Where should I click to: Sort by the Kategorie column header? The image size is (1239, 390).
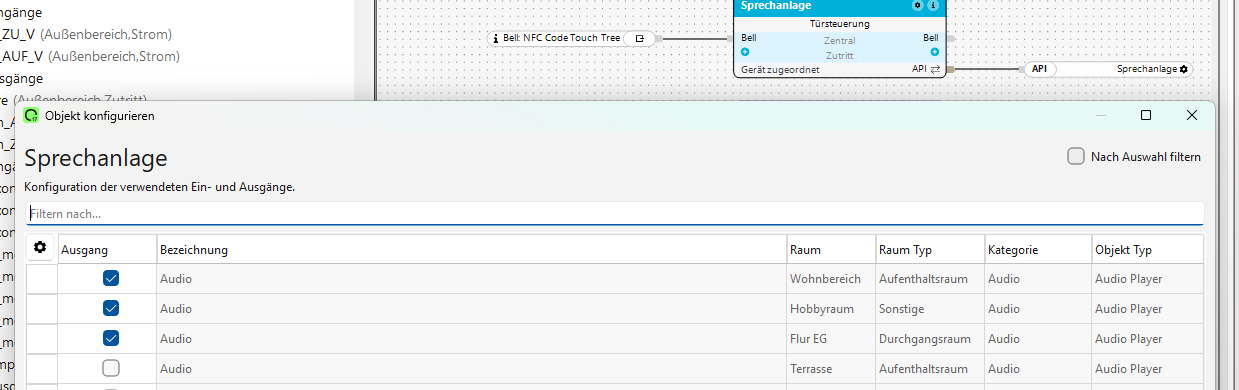pyautogui.click(x=1038, y=249)
